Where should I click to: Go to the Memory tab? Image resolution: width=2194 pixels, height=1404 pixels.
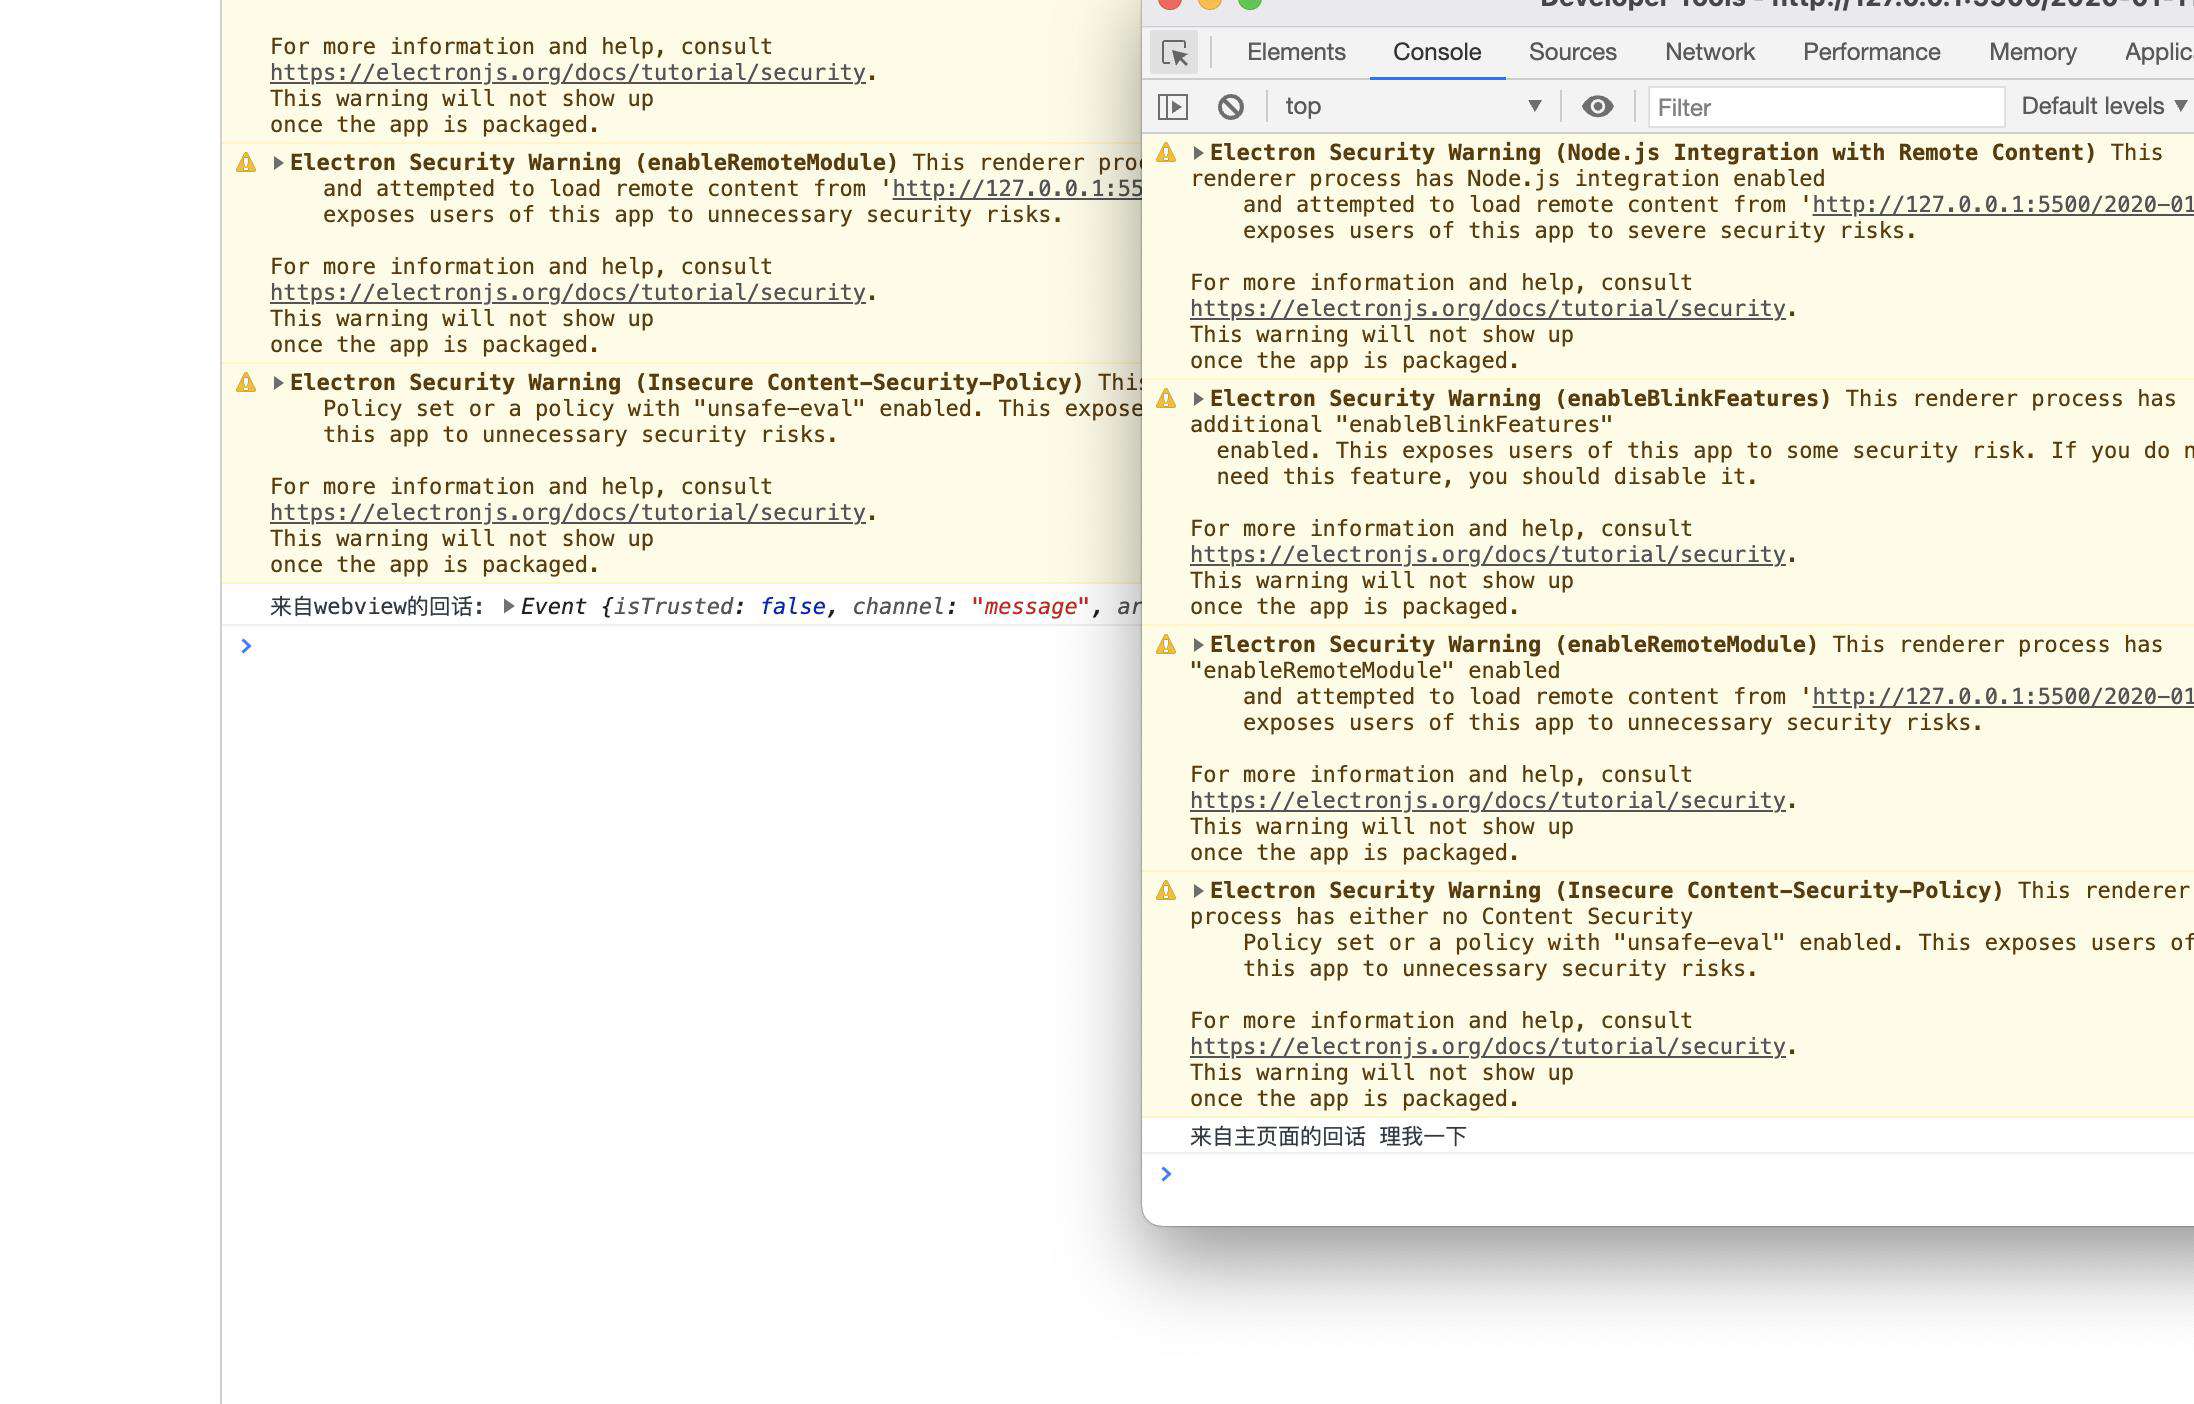2033,52
